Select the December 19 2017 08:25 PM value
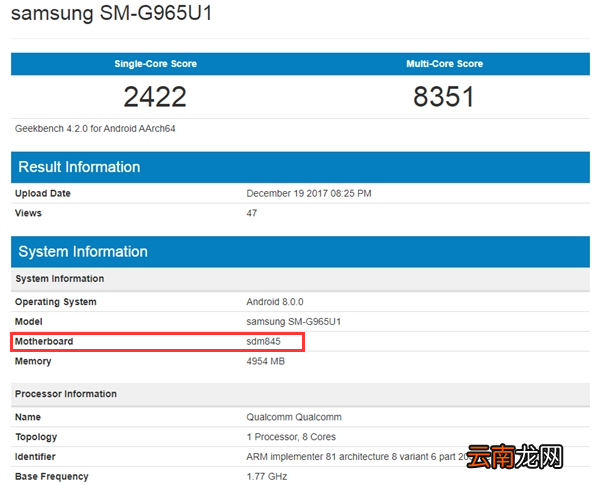The image size is (600, 485). click(x=309, y=193)
